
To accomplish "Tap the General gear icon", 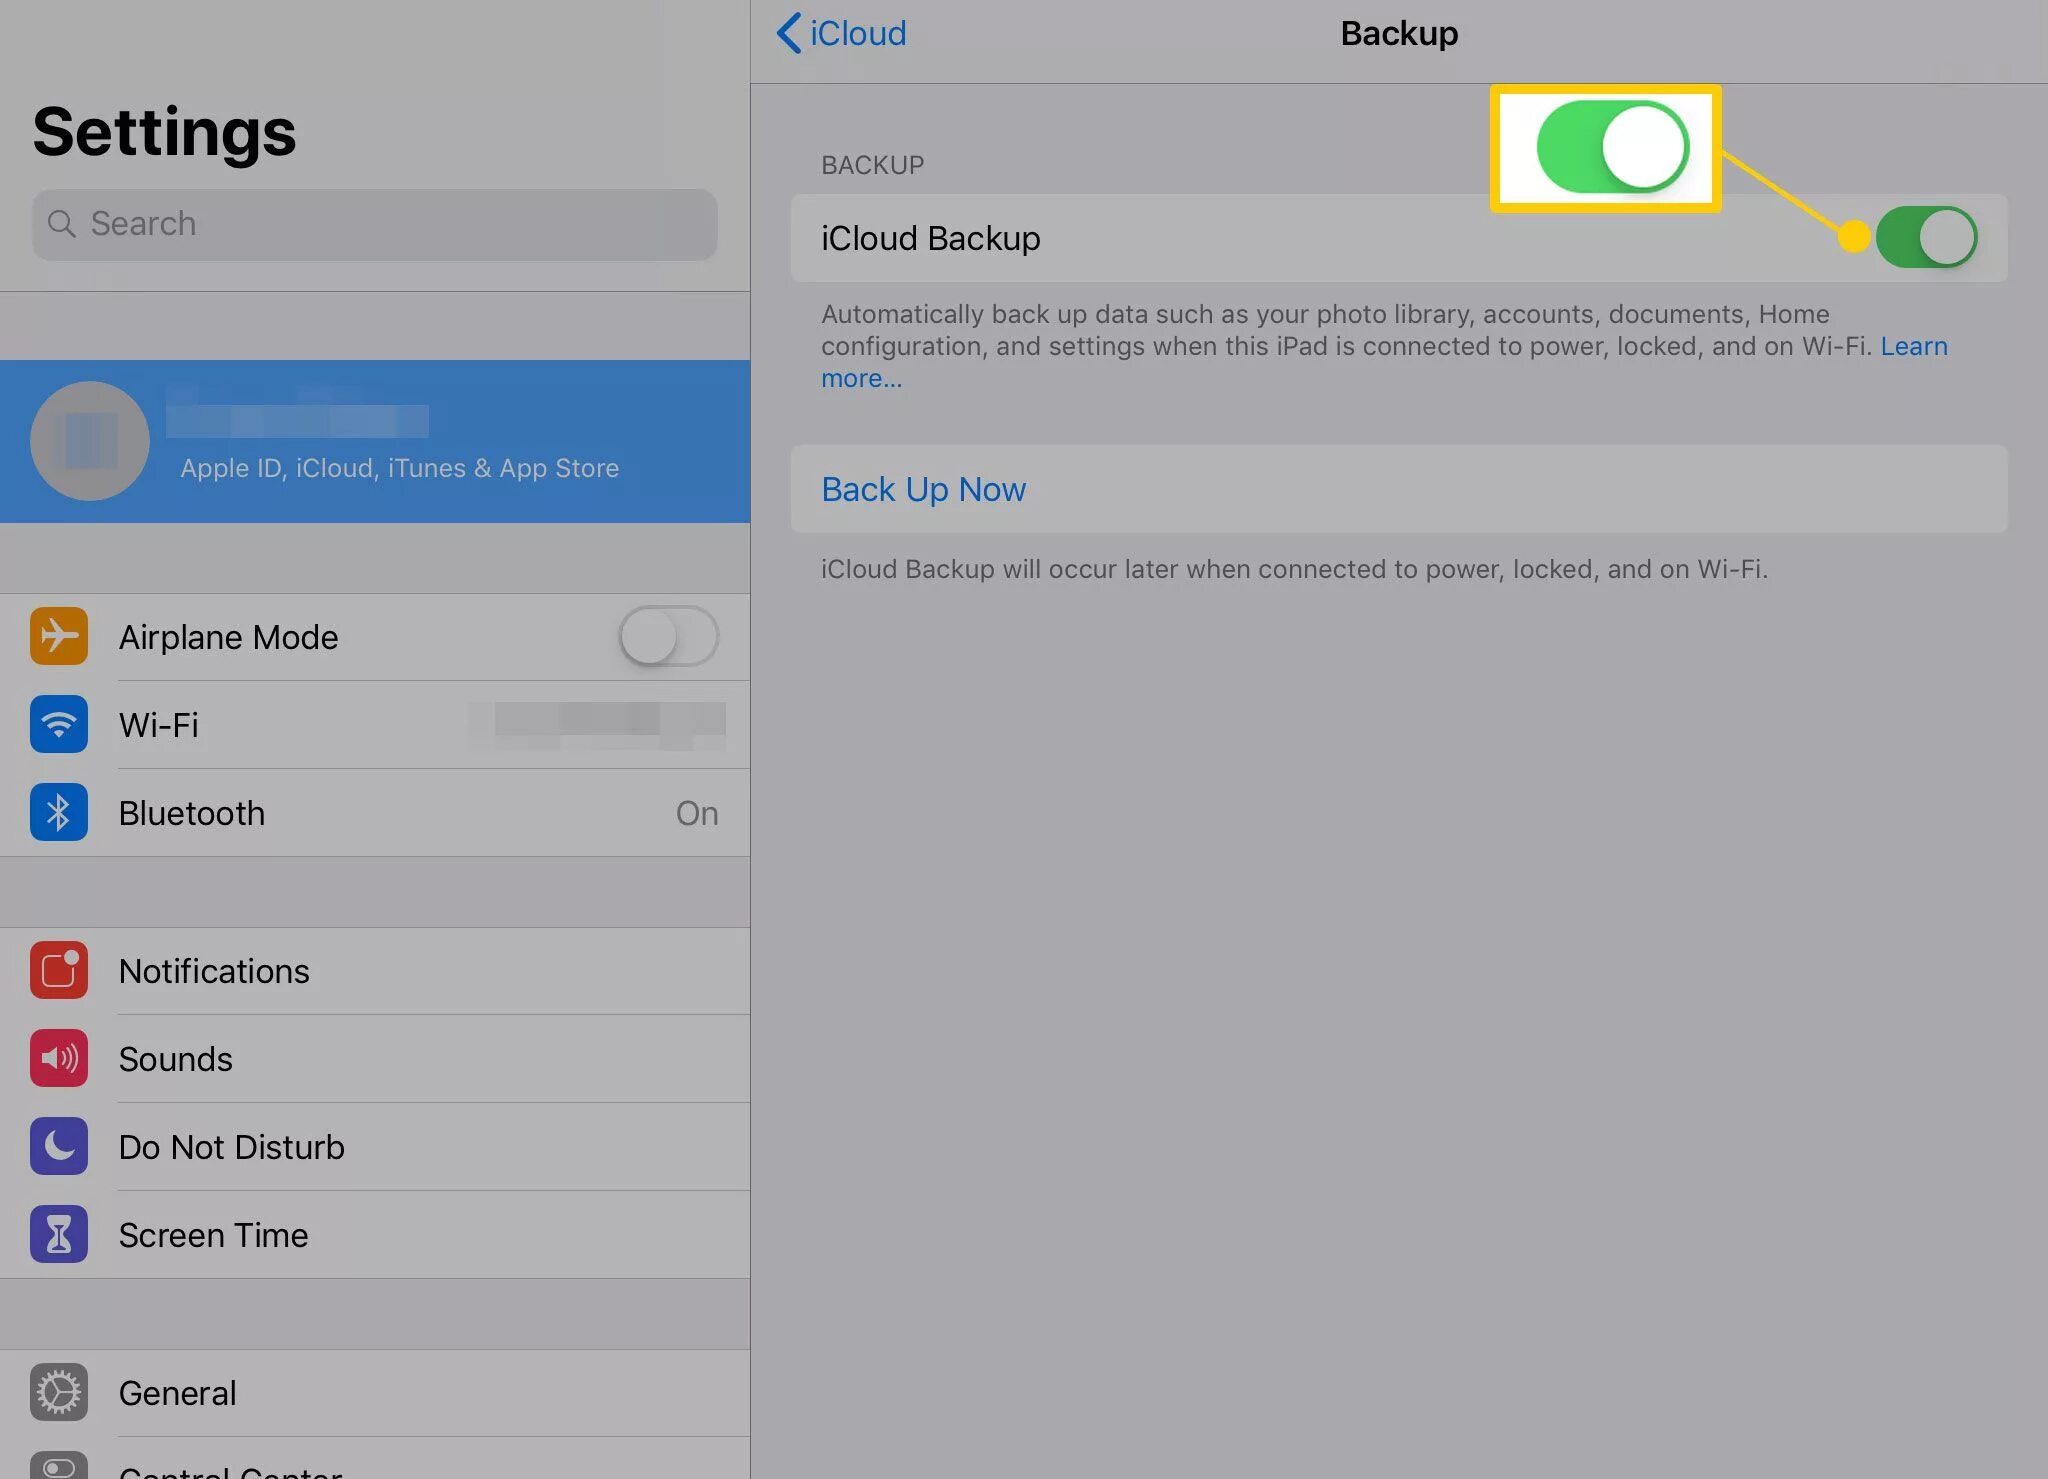I will pyautogui.click(x=59, y=1392).
